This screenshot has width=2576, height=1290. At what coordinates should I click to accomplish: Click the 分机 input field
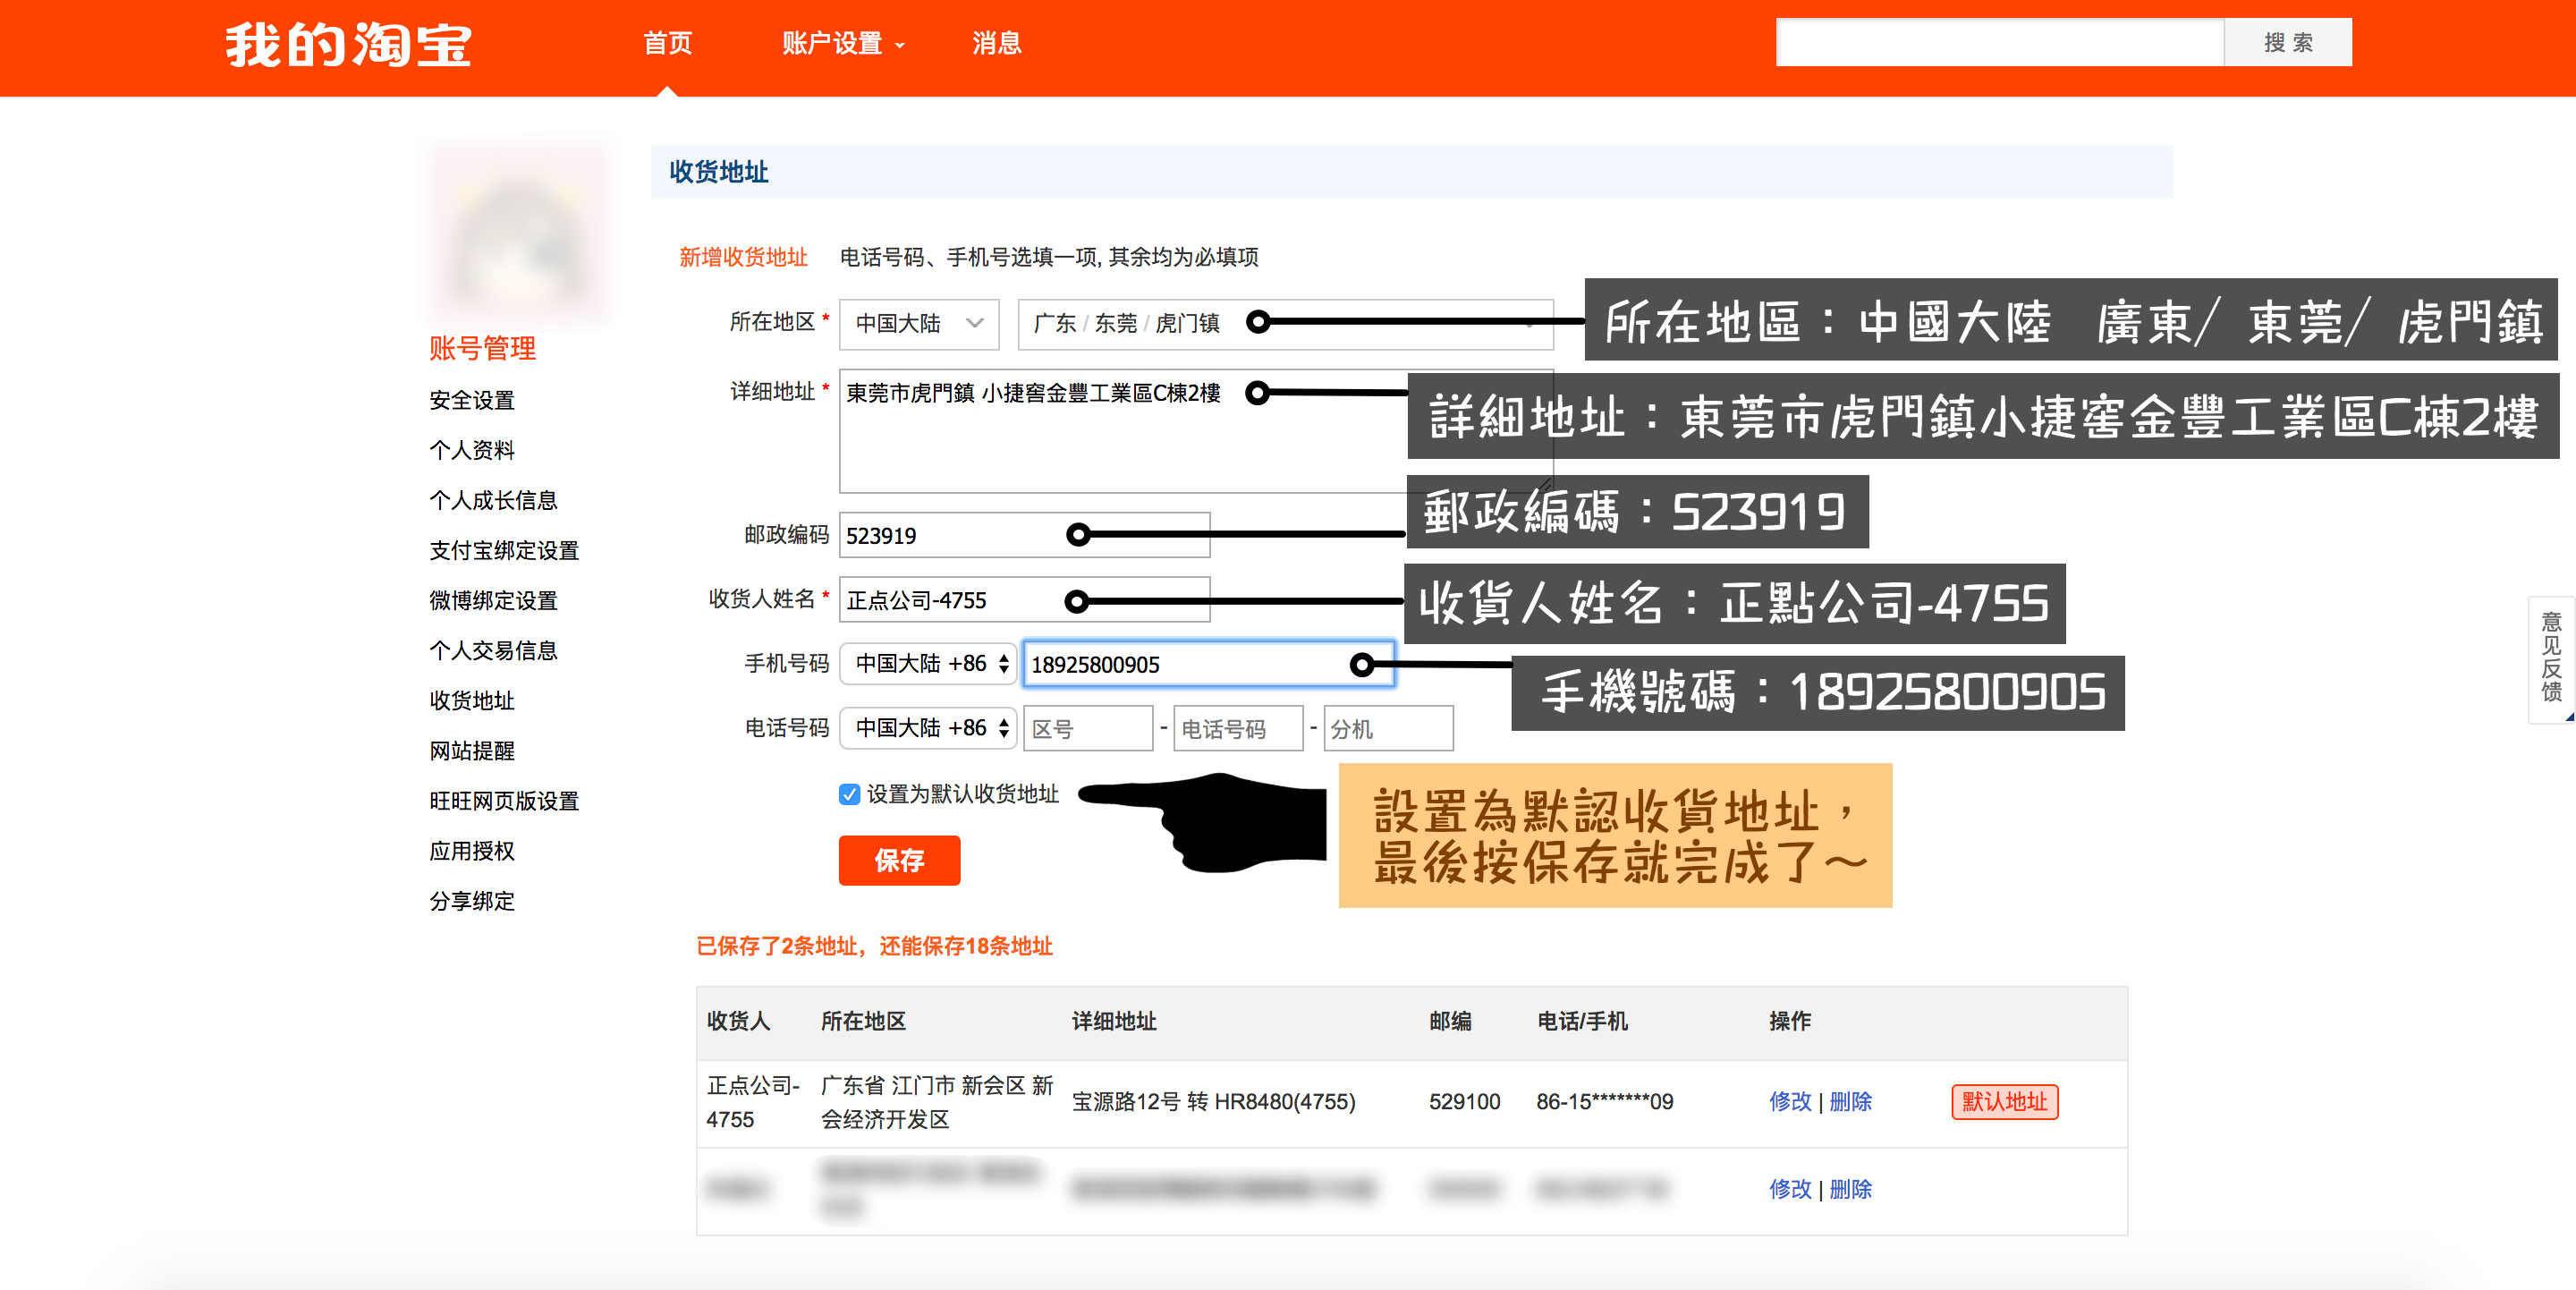[x=1388, y=728]
